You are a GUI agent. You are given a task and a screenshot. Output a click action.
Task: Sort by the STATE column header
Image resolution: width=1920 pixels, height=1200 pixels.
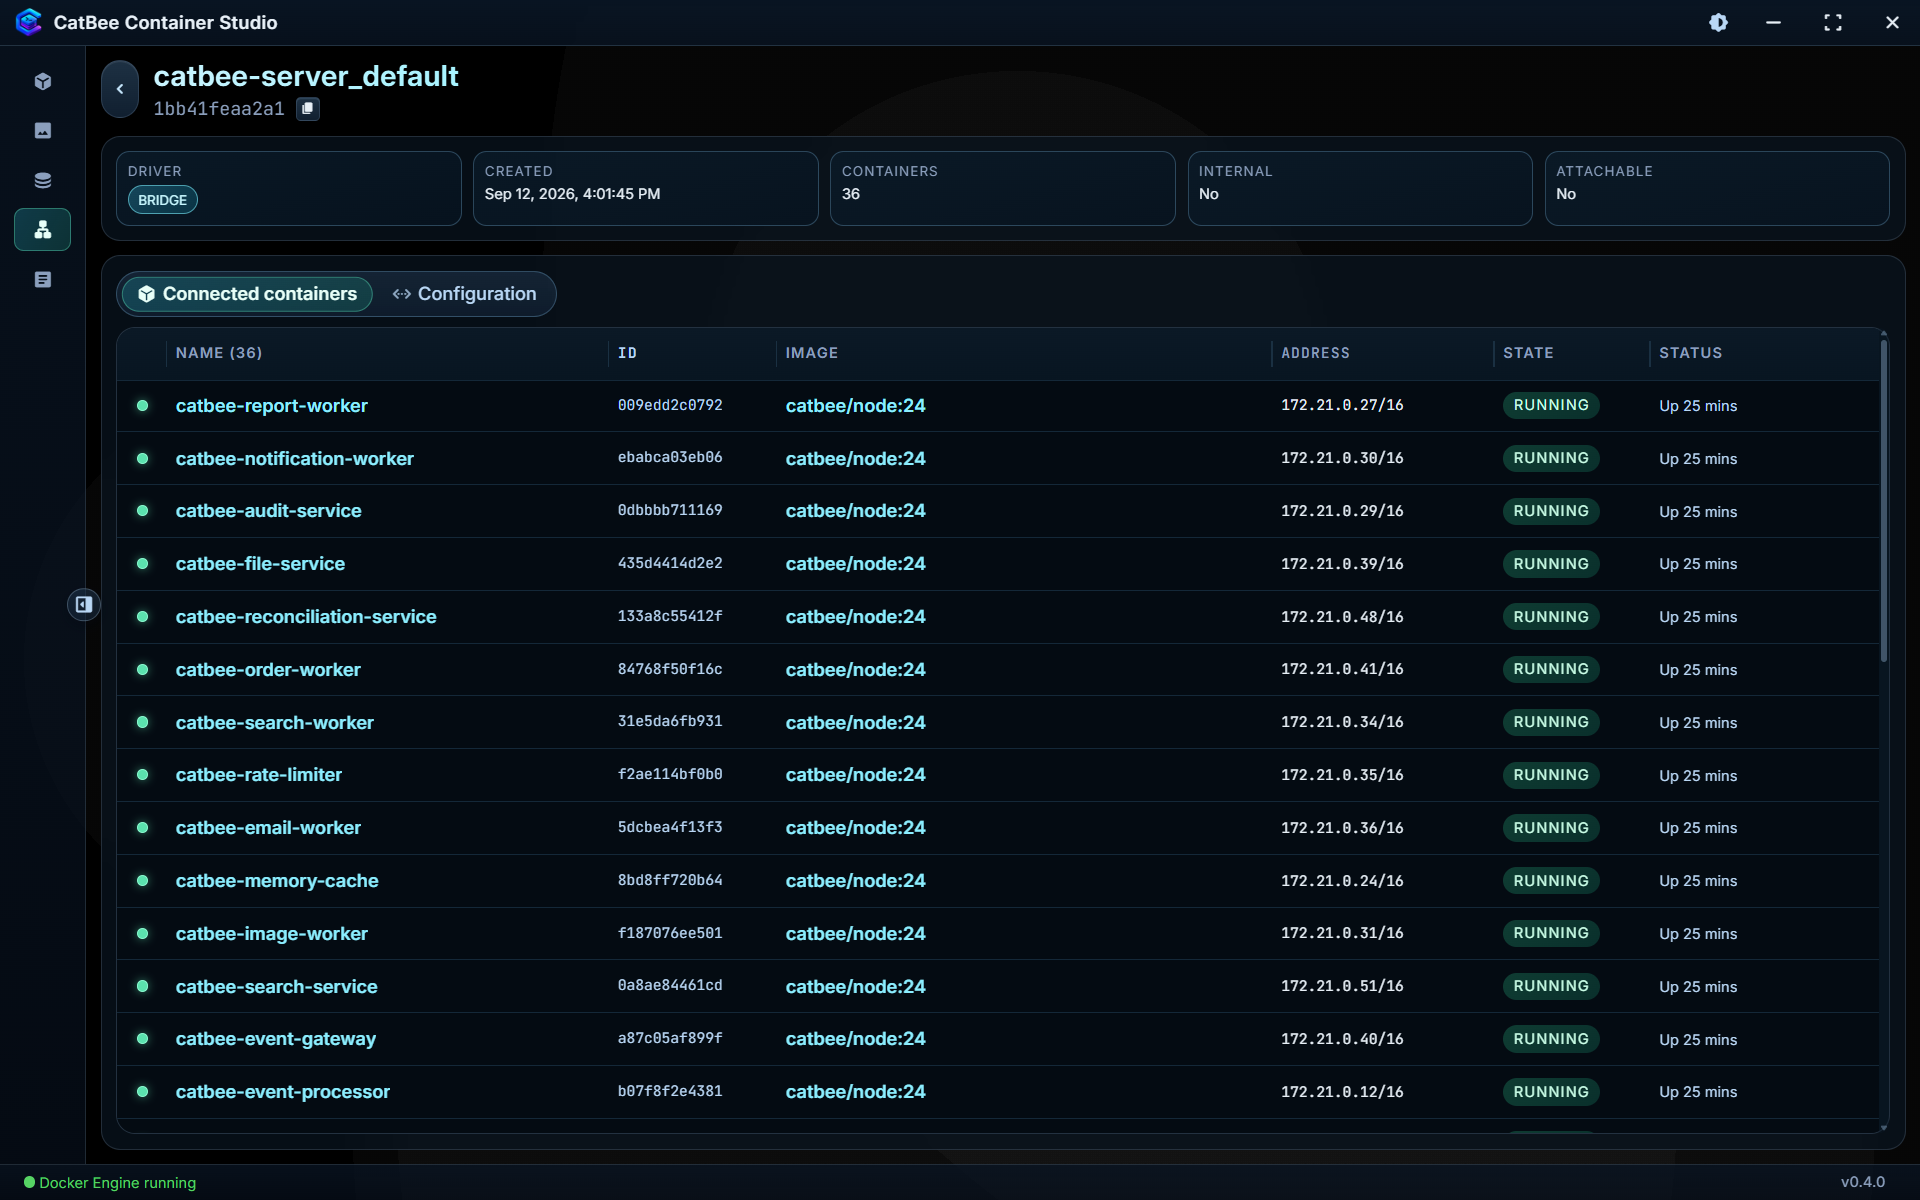pos(1528,353)
